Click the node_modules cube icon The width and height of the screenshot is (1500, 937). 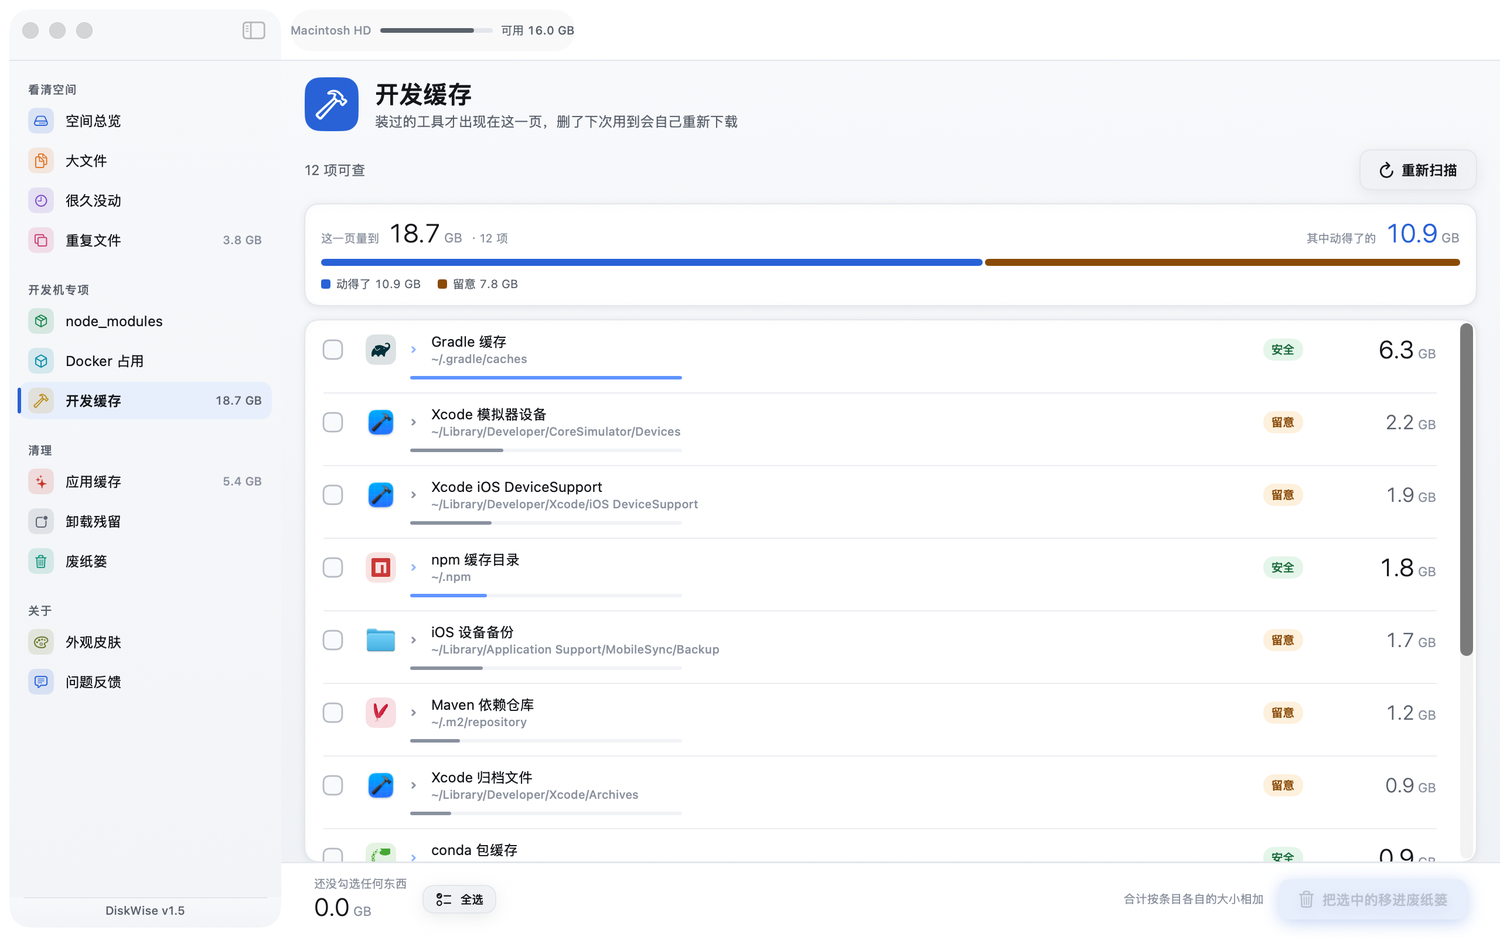(x=41, y=321)
